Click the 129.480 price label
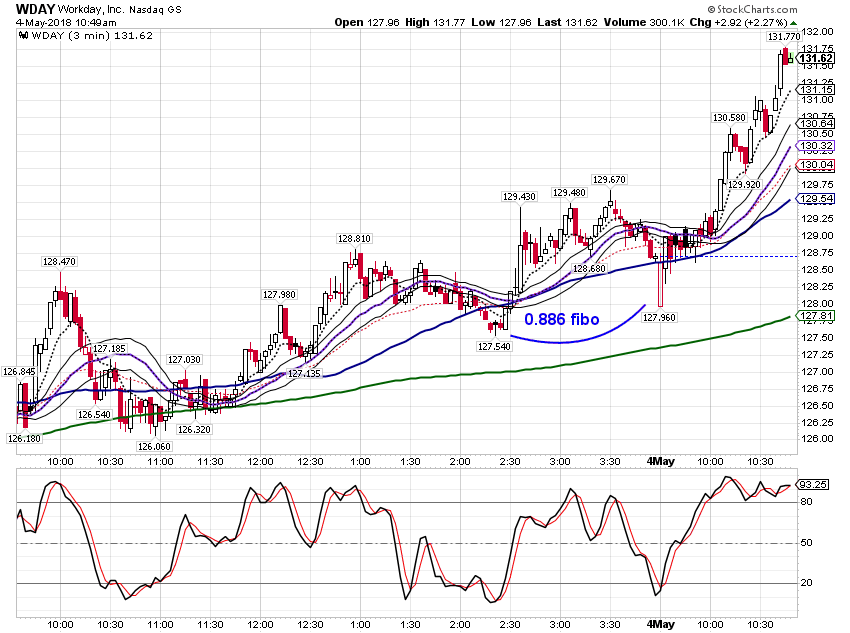The width and height of the screenshot is (850, 633). 569,192
